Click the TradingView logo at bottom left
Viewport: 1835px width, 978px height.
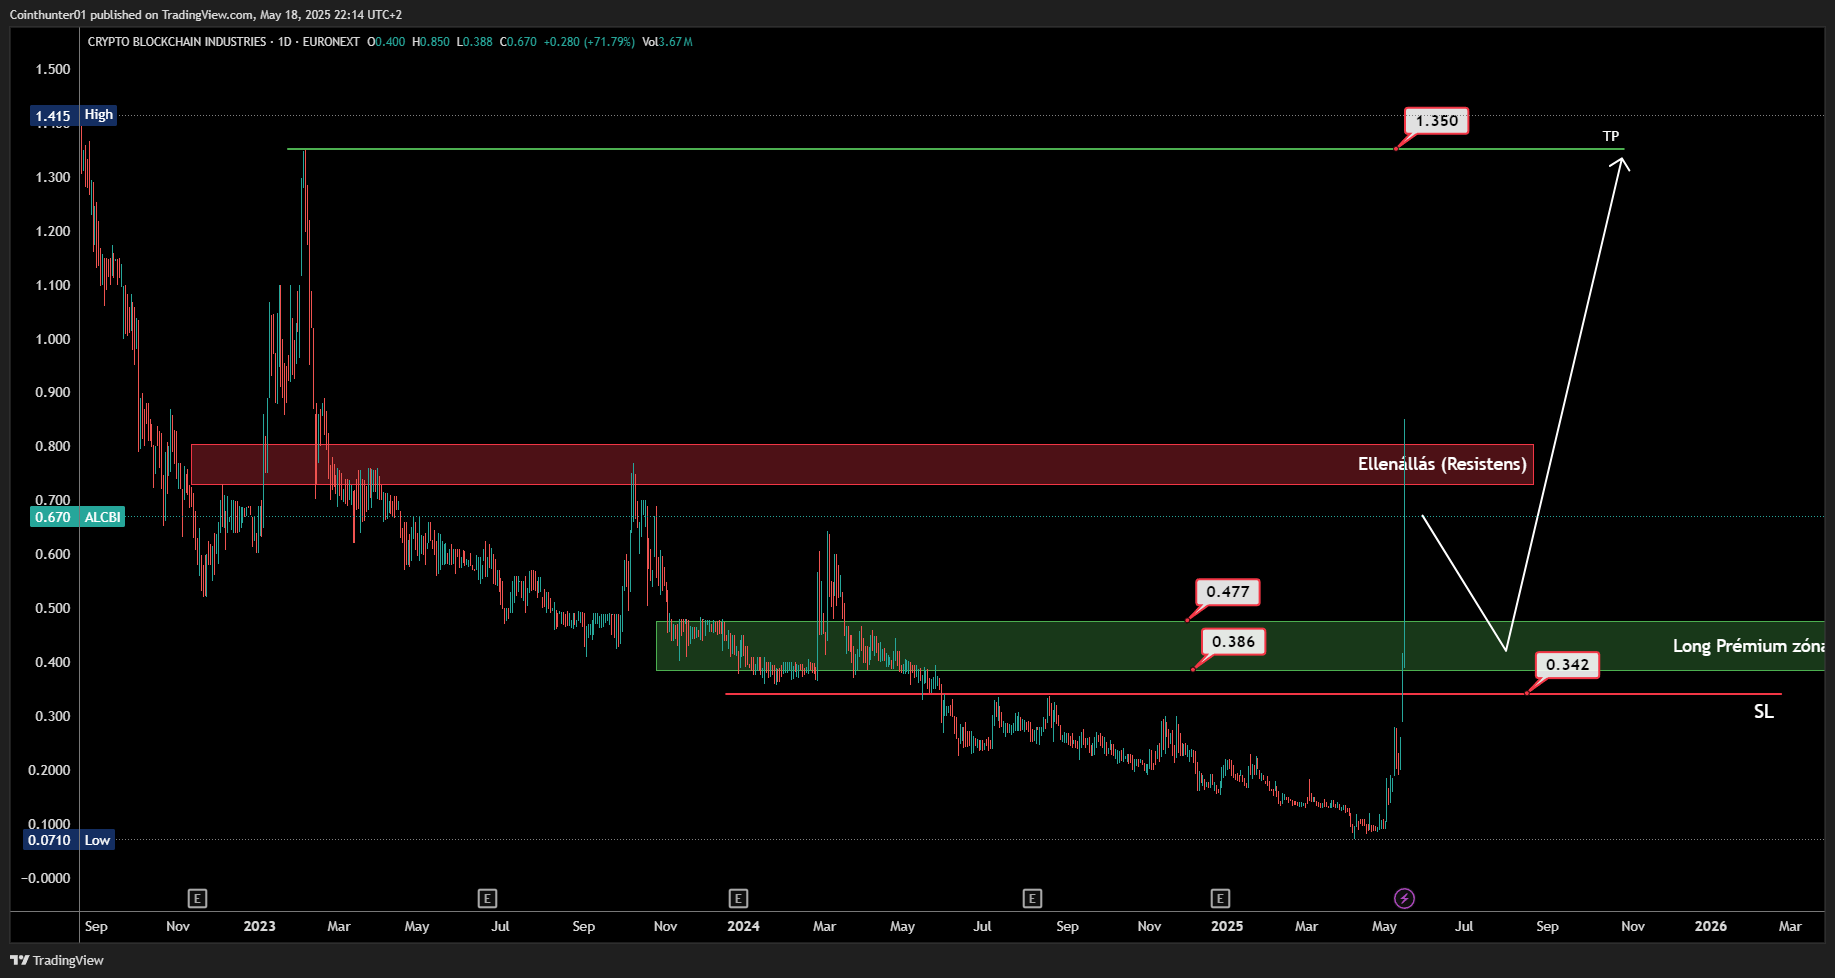pyautogui.click(x=58, y=960)
